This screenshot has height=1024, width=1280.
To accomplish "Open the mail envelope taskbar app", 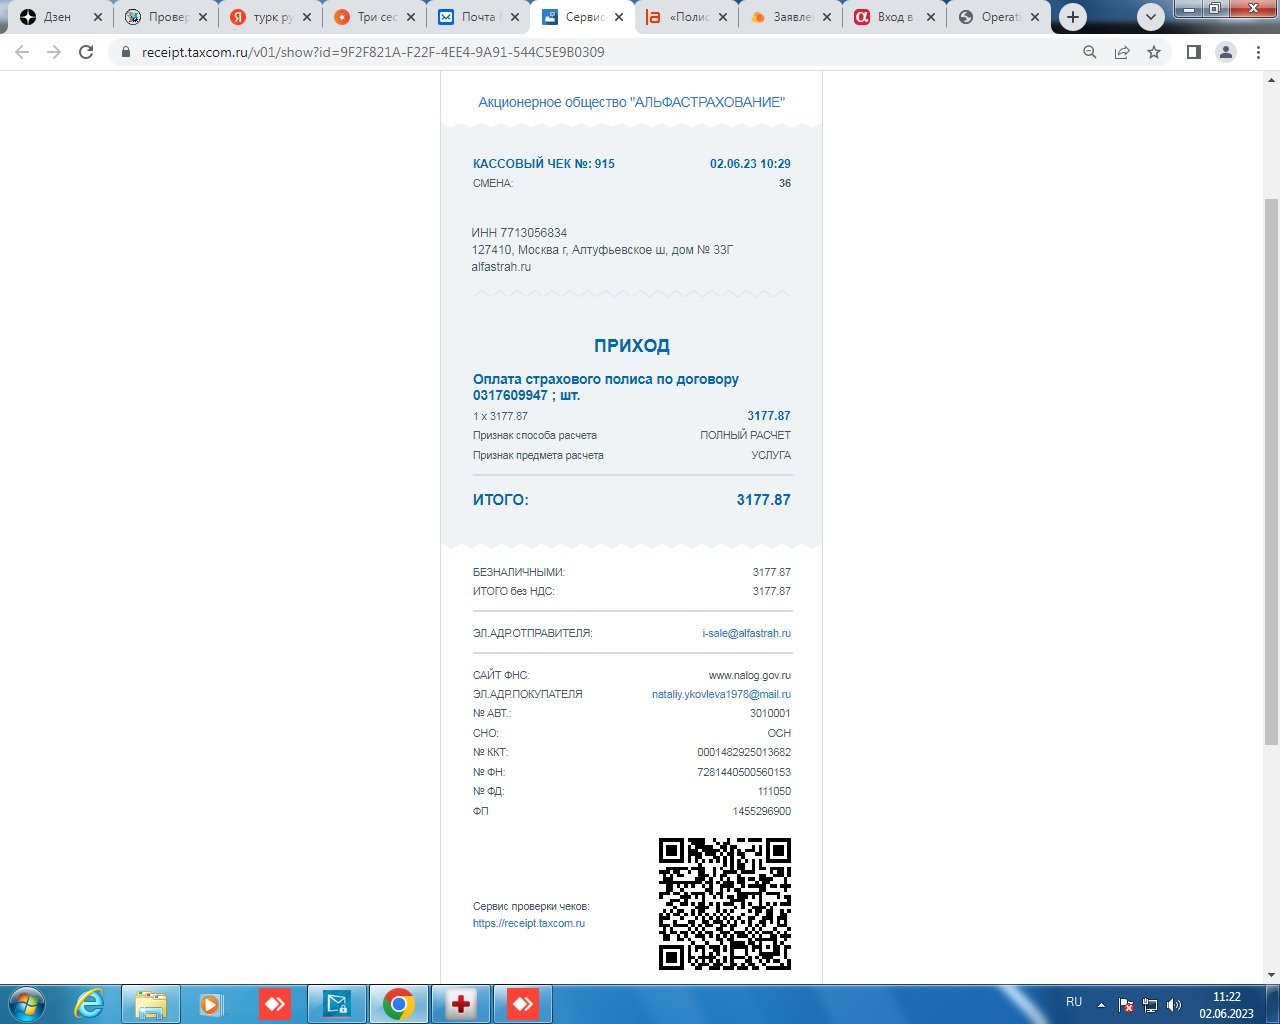I will point(337,1004).
